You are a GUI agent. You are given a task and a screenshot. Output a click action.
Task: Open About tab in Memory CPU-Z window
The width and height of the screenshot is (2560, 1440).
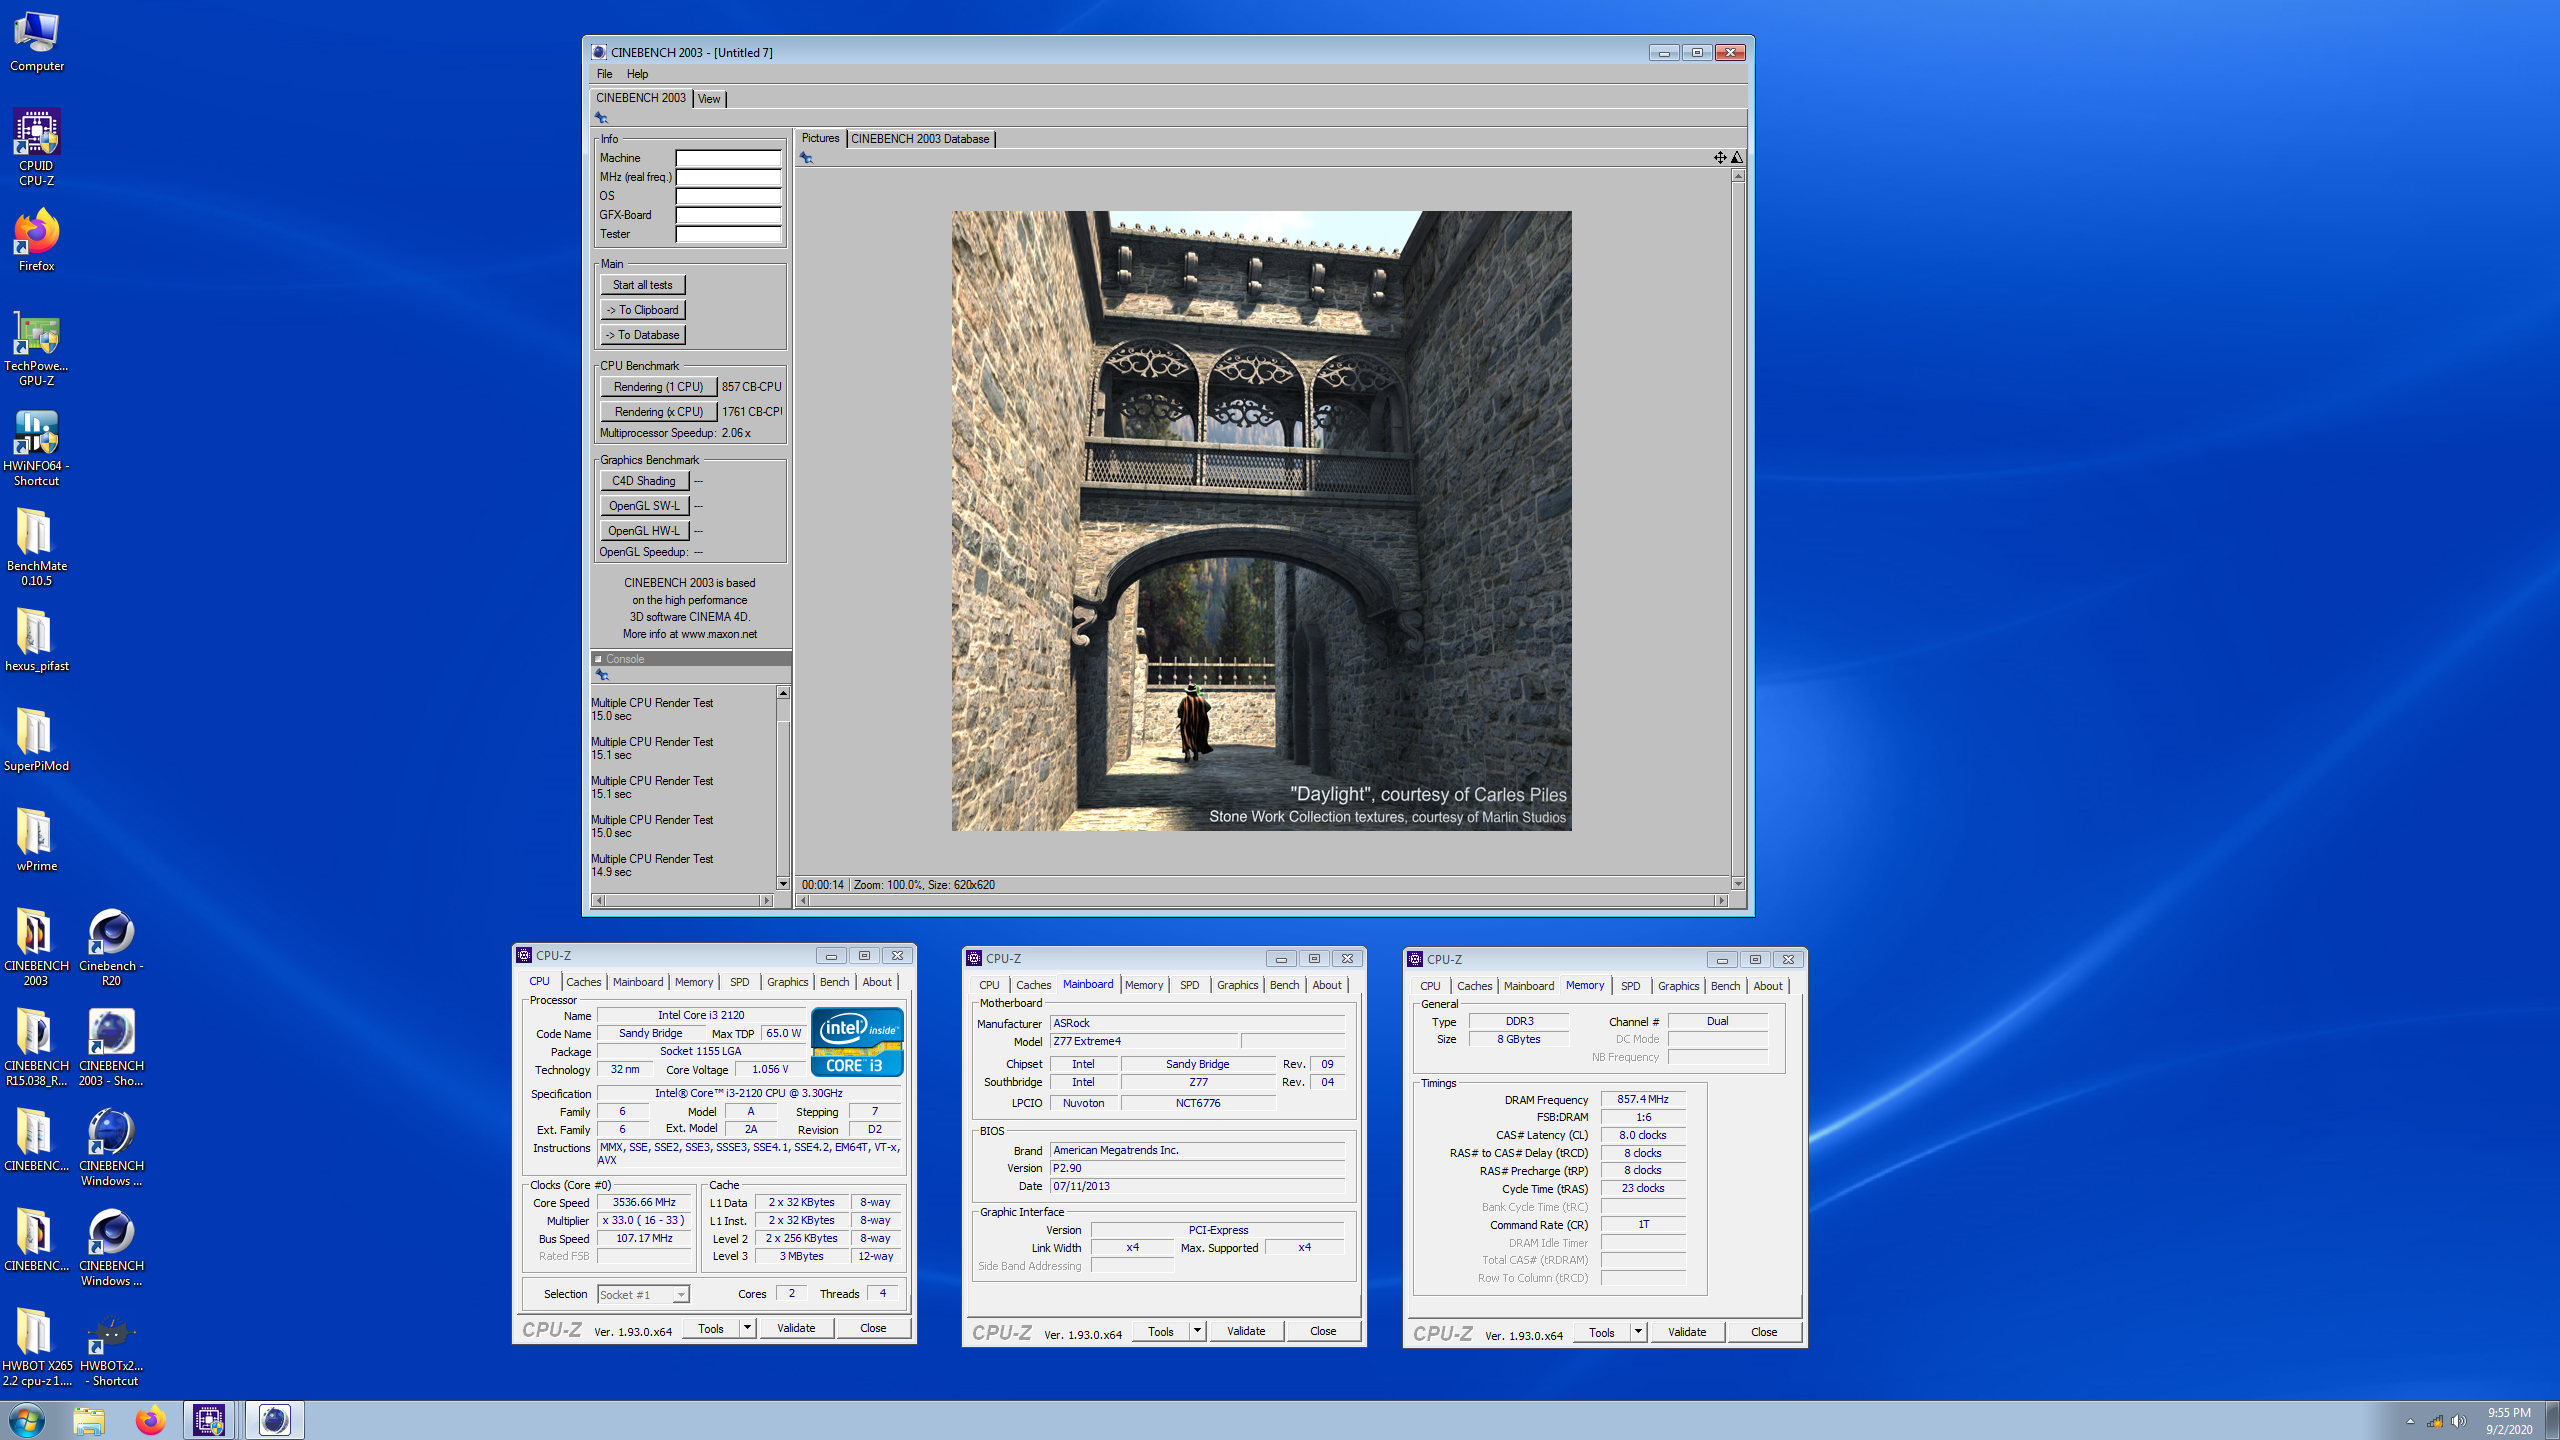(x=1767, y=986)
